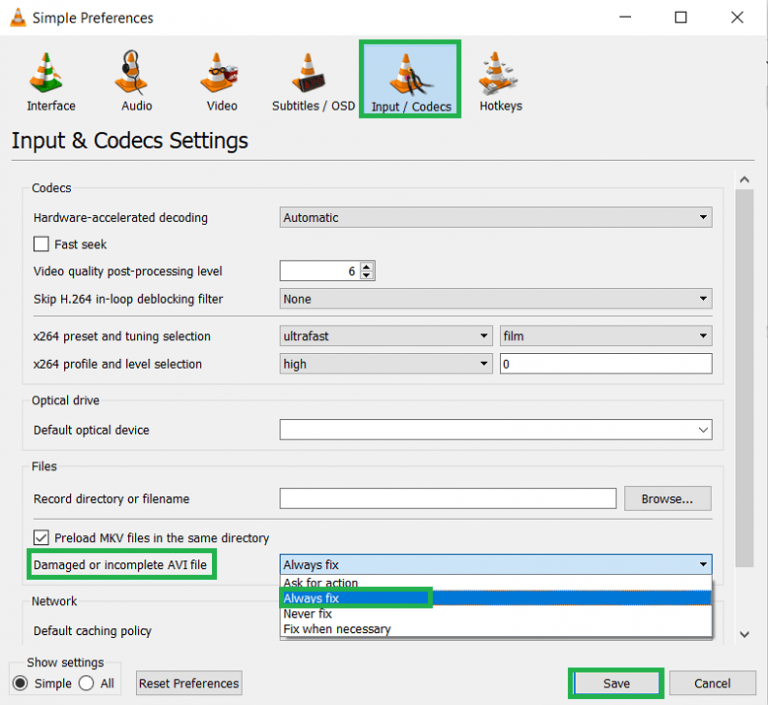Click the scrollbar down arrow
This screenshot has width=768, height=705.
[744, 634]
